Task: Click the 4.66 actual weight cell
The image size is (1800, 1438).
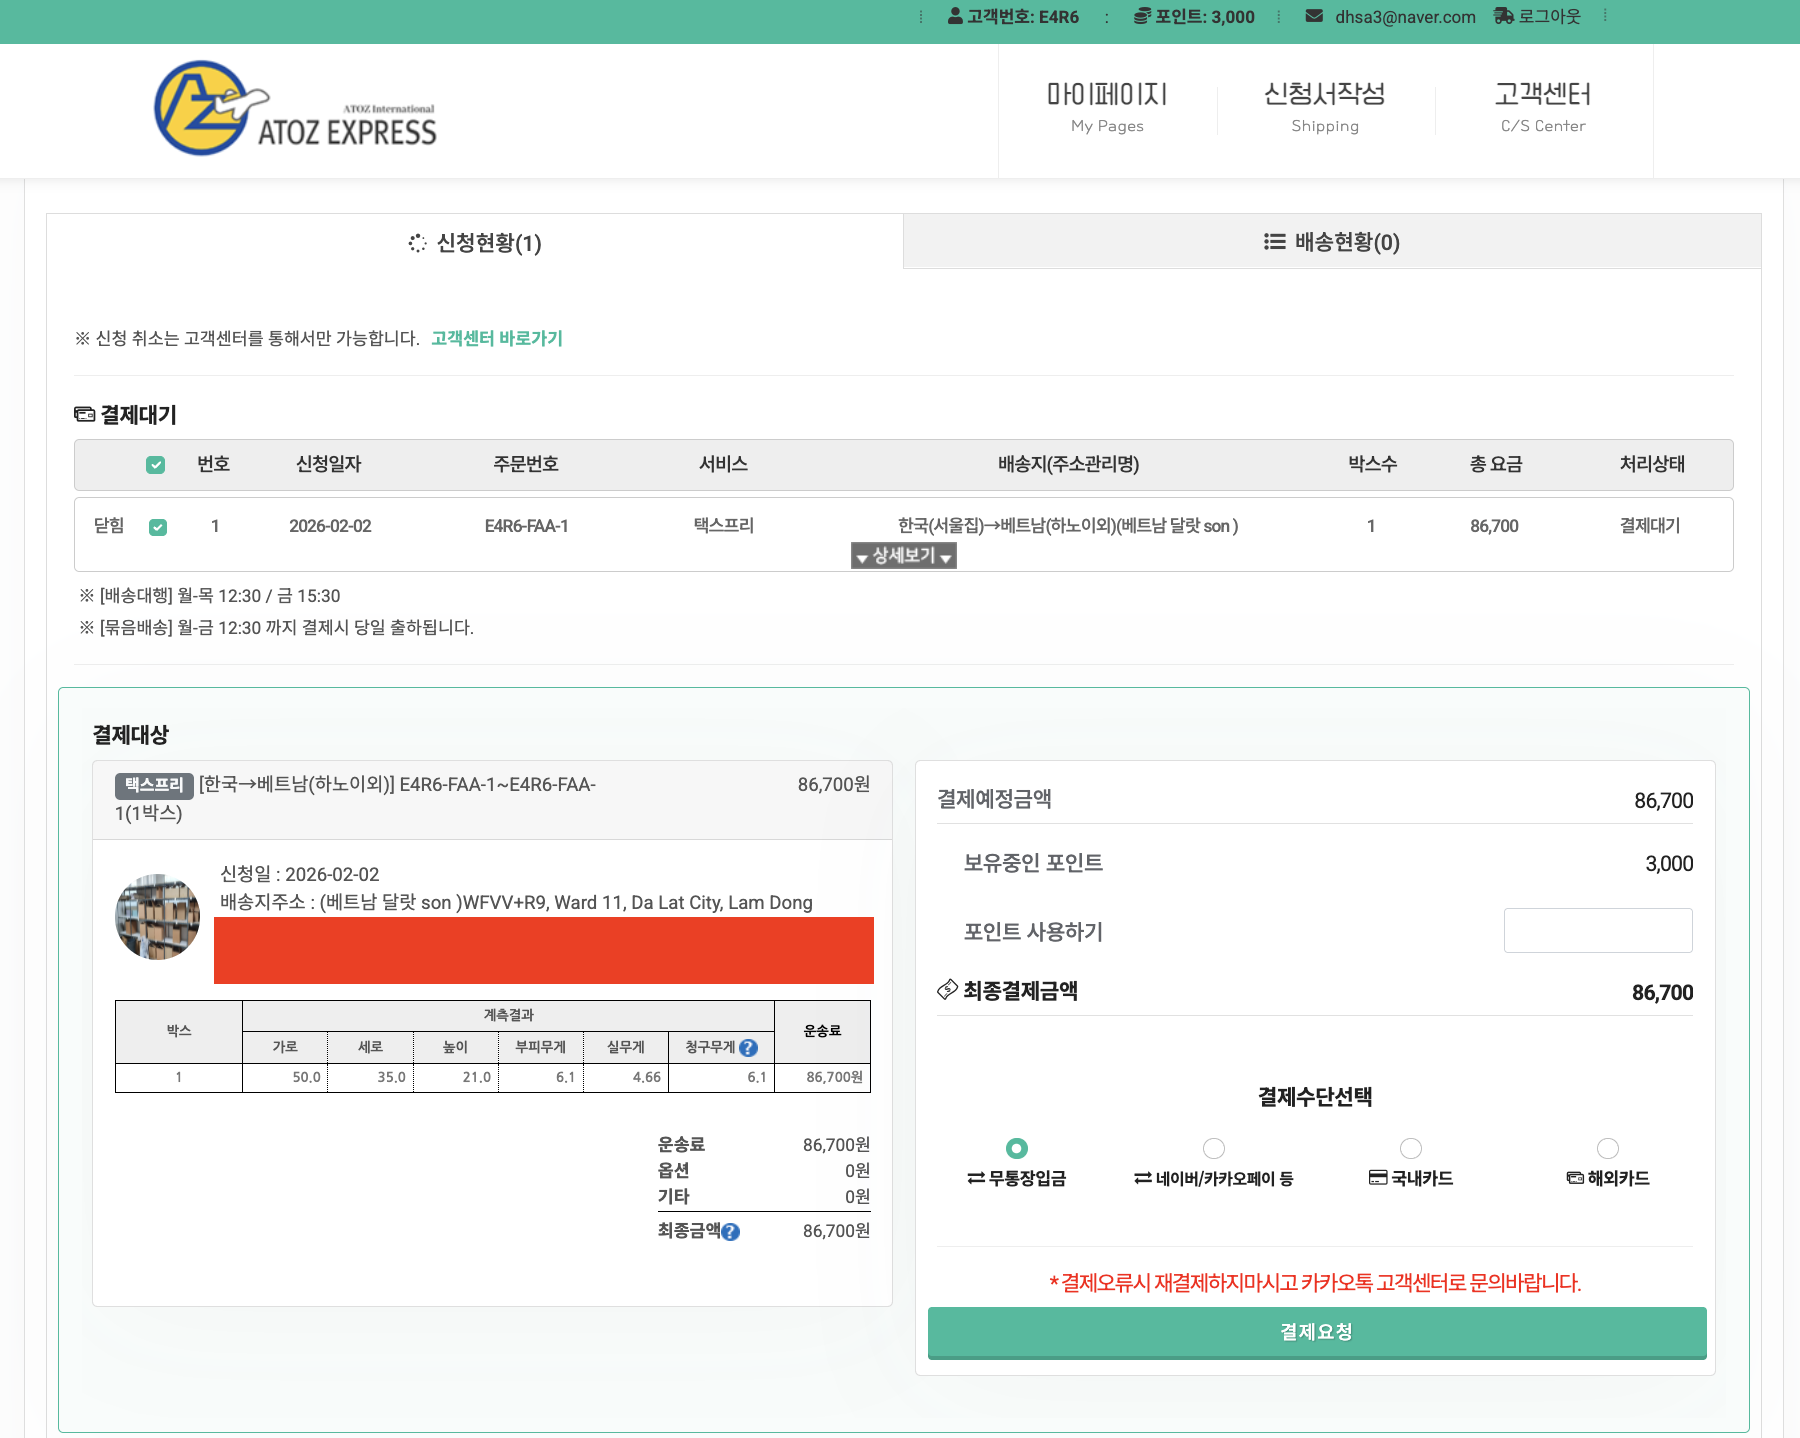Action: pos(626,1077)
